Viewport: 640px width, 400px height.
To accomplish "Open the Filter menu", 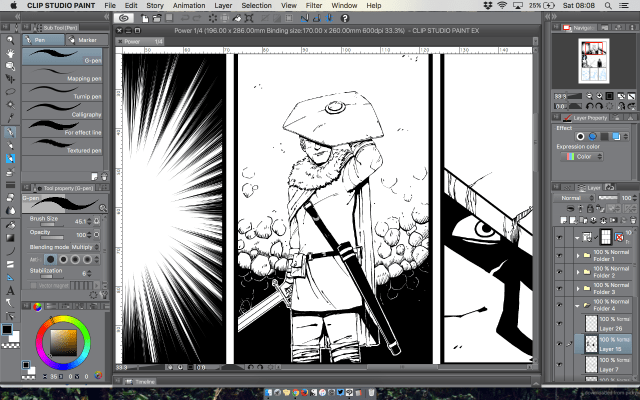I will (314, 5).
